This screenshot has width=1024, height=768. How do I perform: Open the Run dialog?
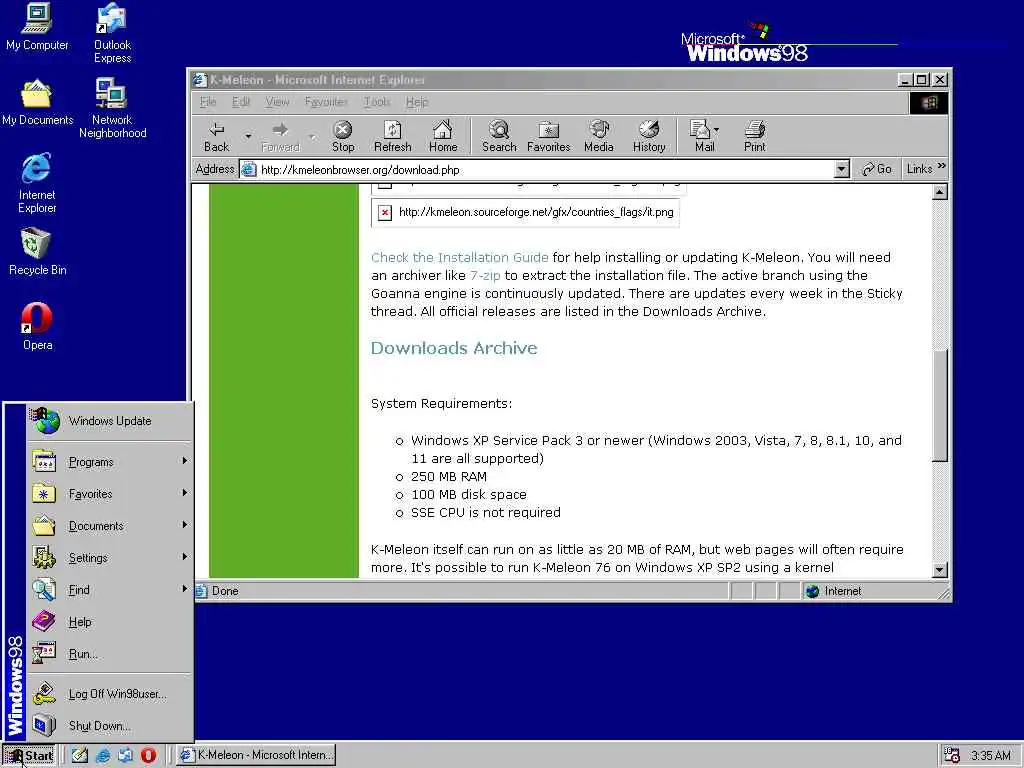point(110,654)
